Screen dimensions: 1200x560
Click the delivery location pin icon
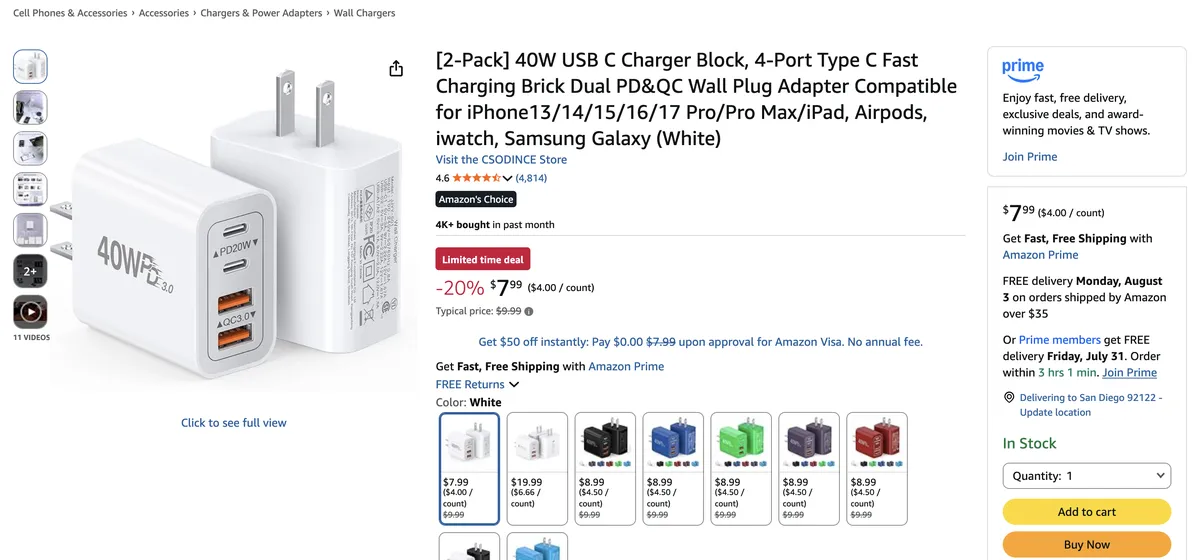[x=1009, y=398]
